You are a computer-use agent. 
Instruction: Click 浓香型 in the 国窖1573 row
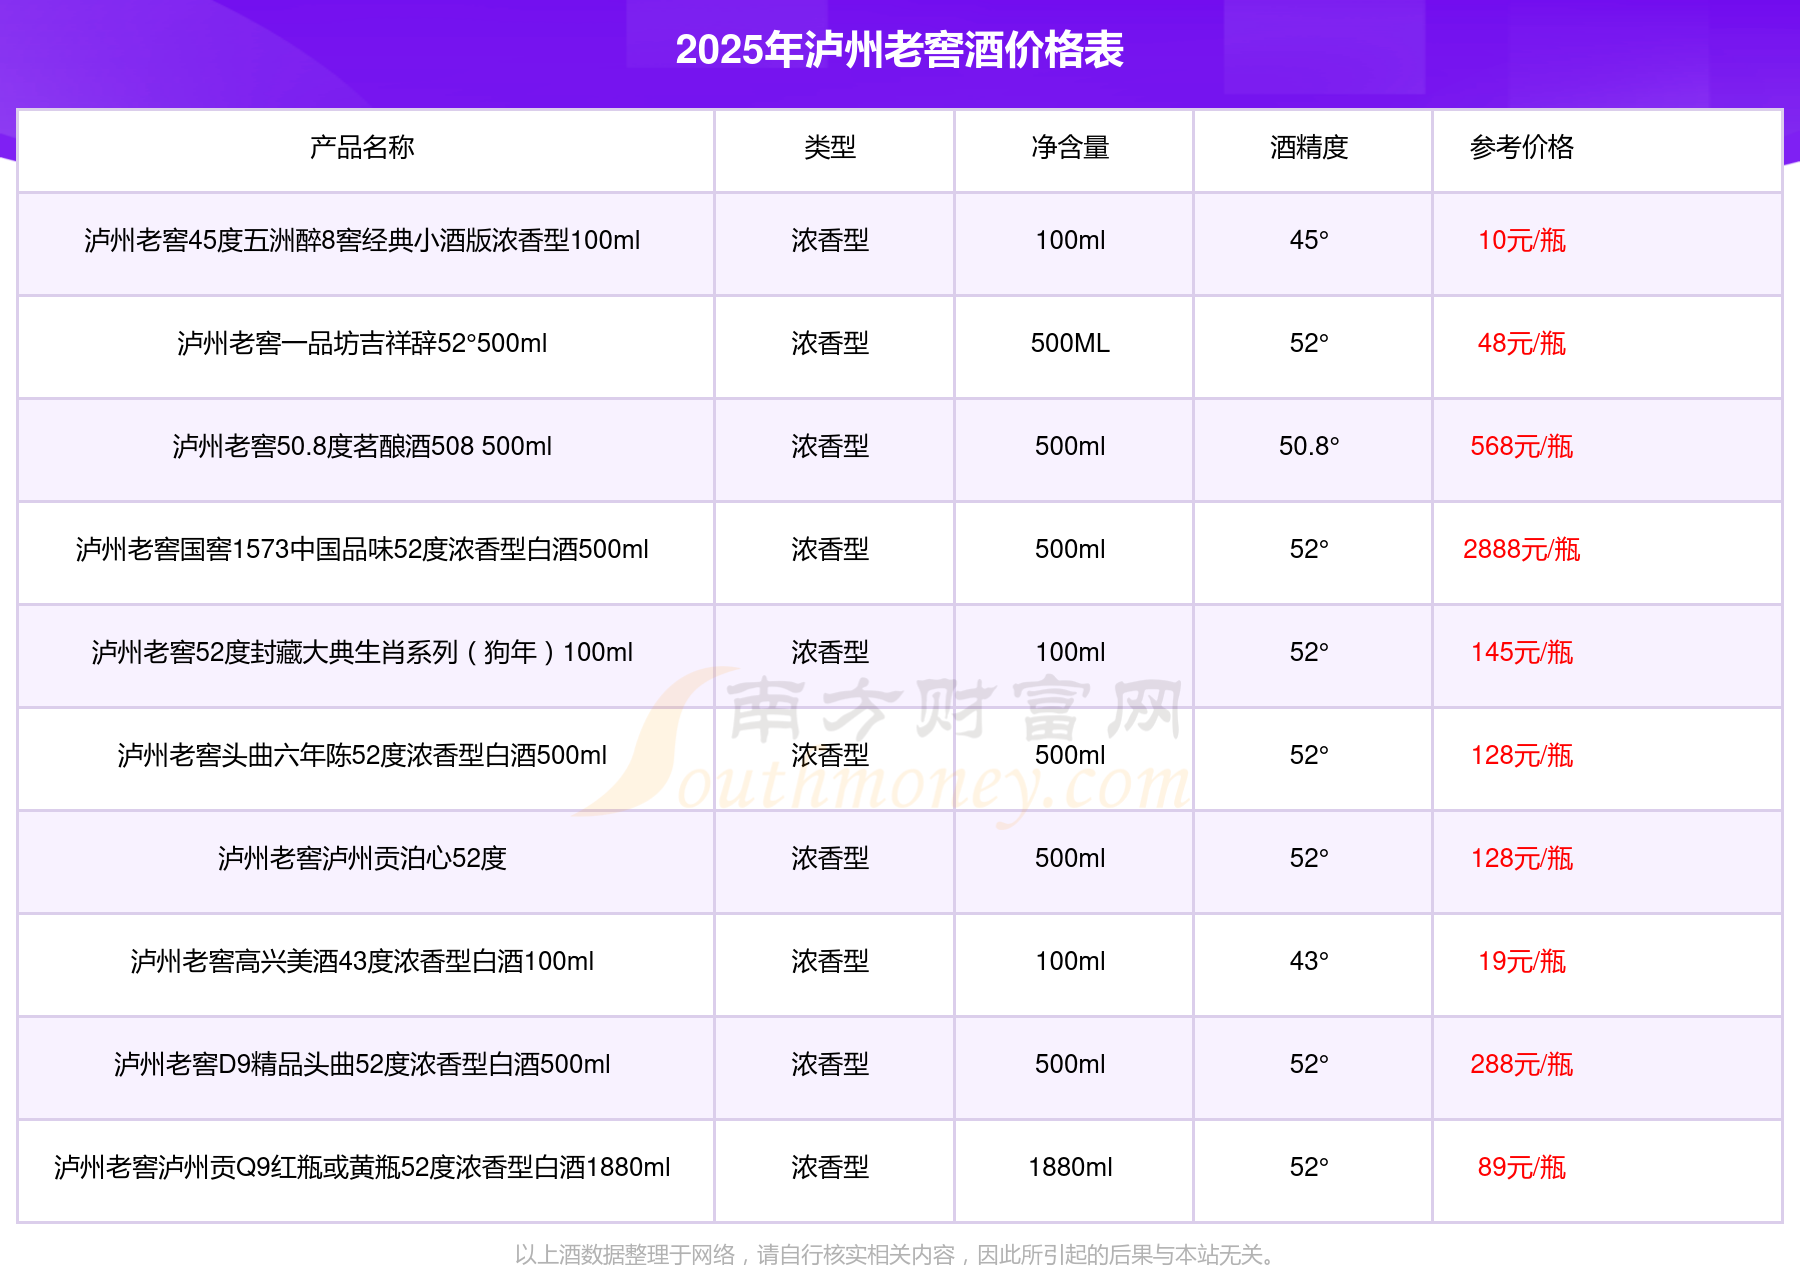point(830,549)
